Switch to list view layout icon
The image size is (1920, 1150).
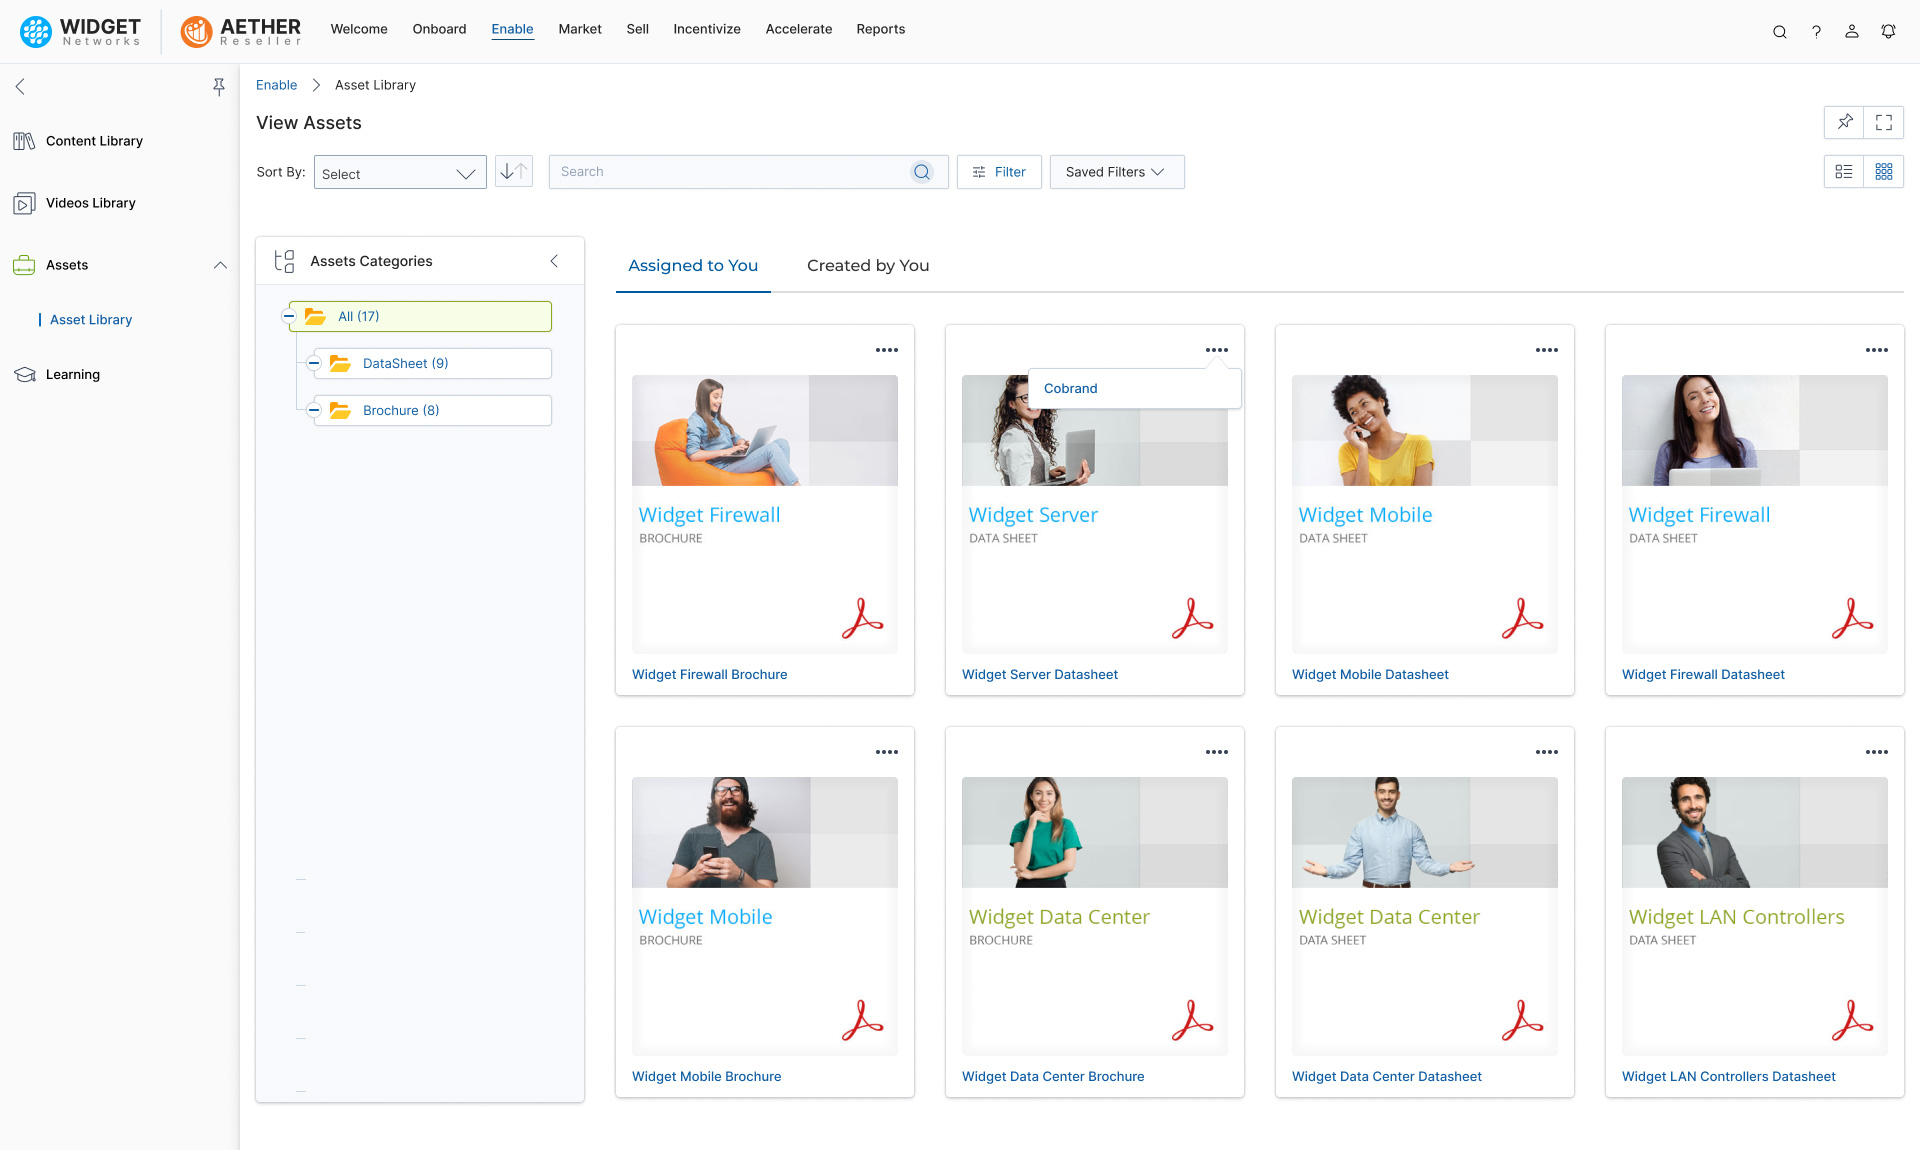pos(1844,172)
